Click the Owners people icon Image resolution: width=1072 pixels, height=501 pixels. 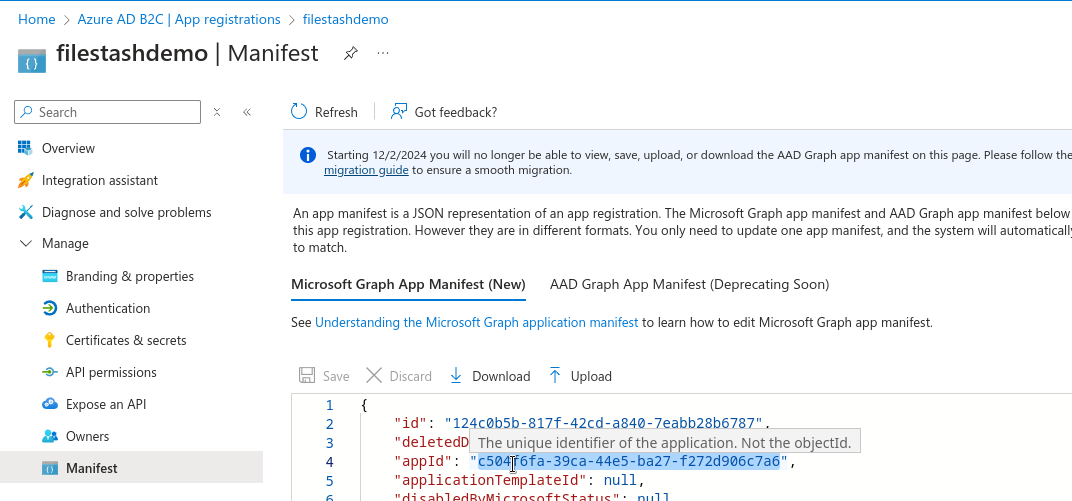[50, 436]
